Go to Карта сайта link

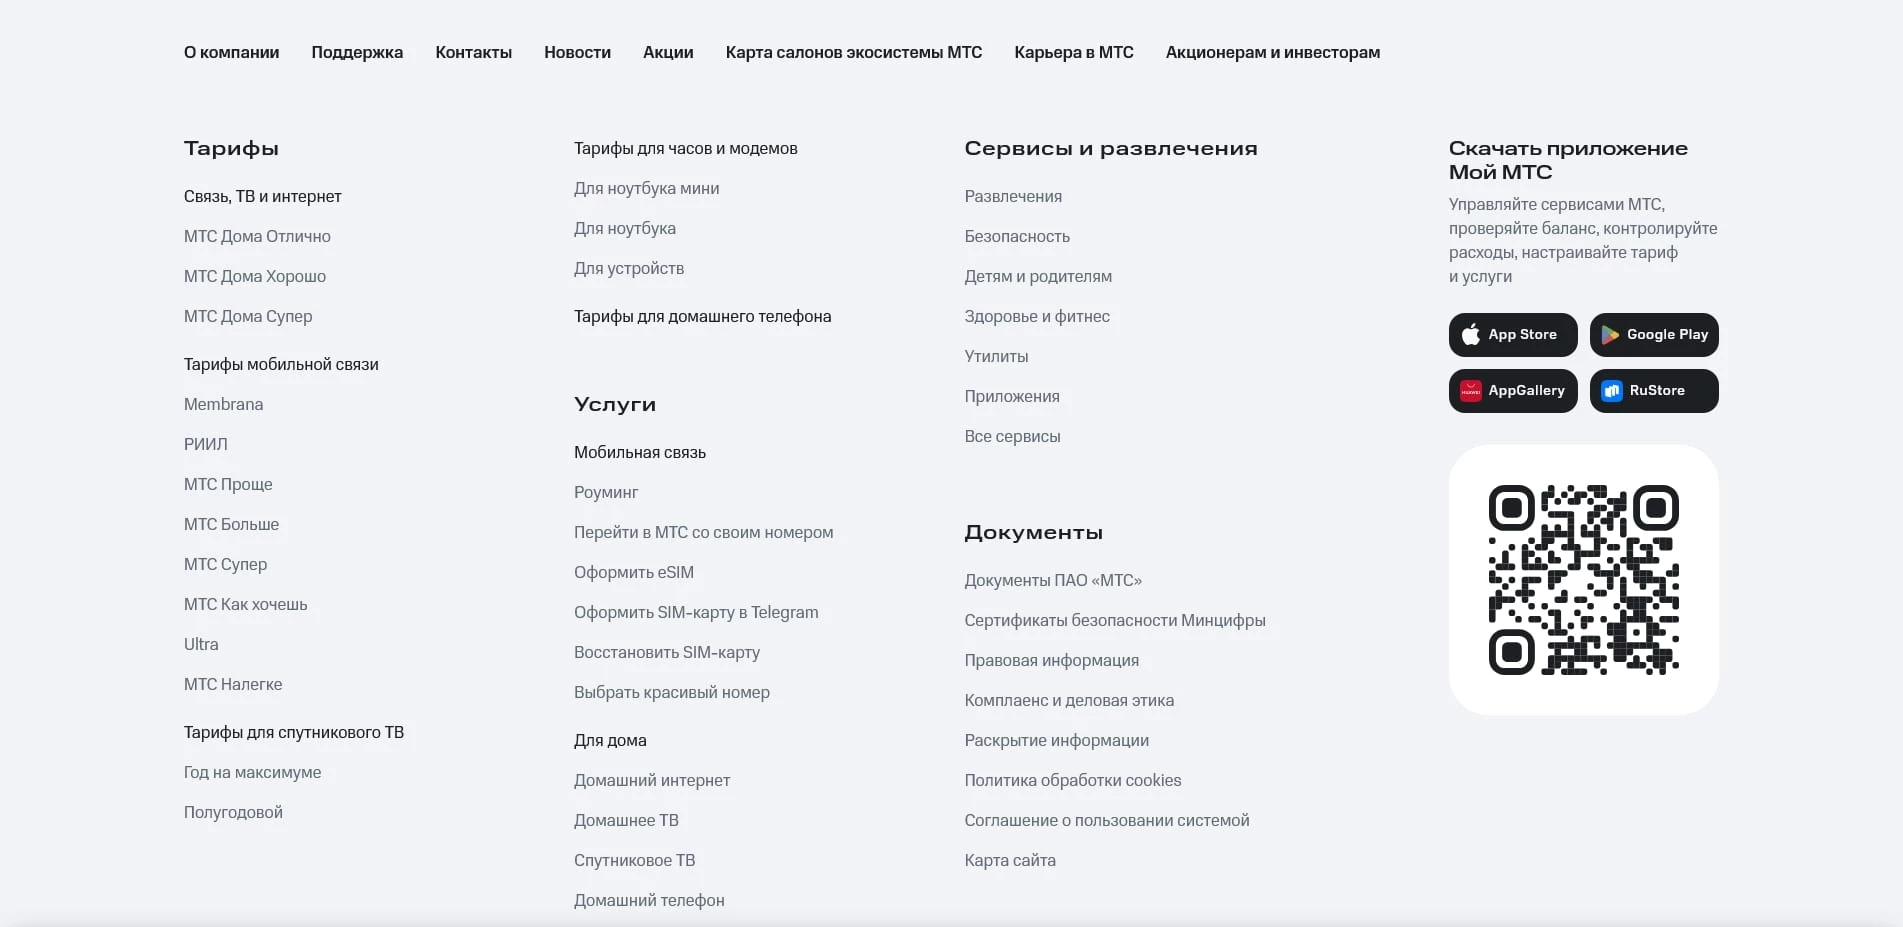click(x=1009, y=860)
